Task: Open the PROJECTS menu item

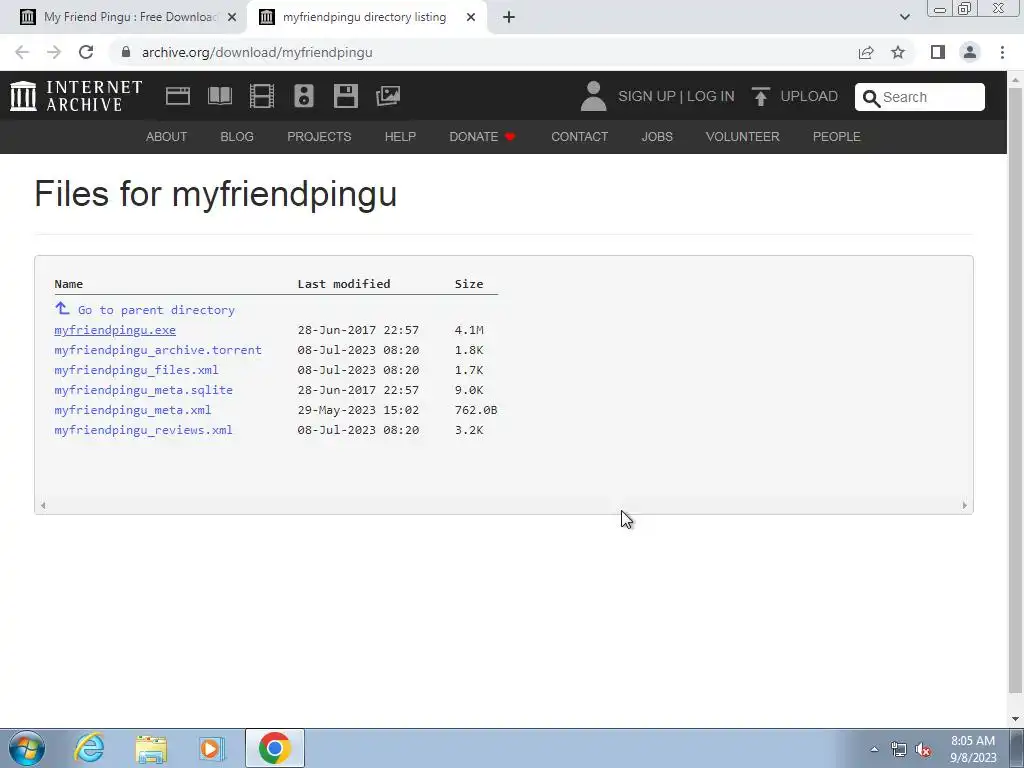Action: coord(319,136)
